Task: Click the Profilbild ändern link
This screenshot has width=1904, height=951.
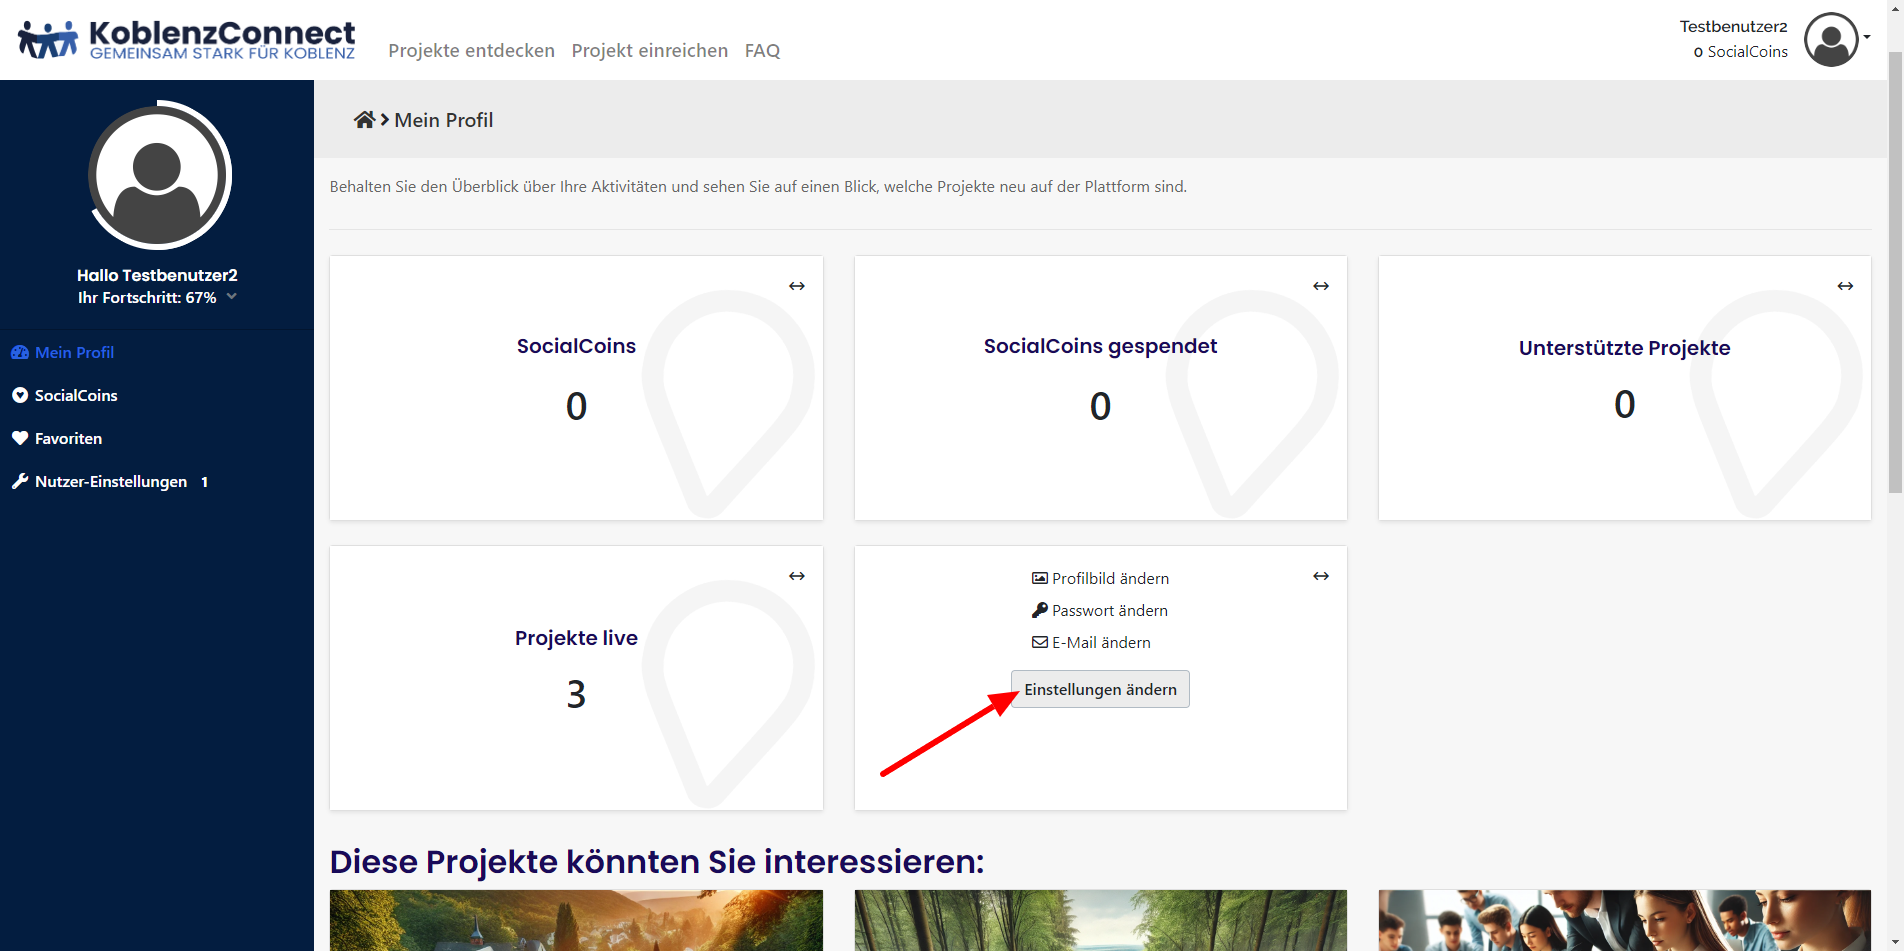Action: tap(1109, 579)
